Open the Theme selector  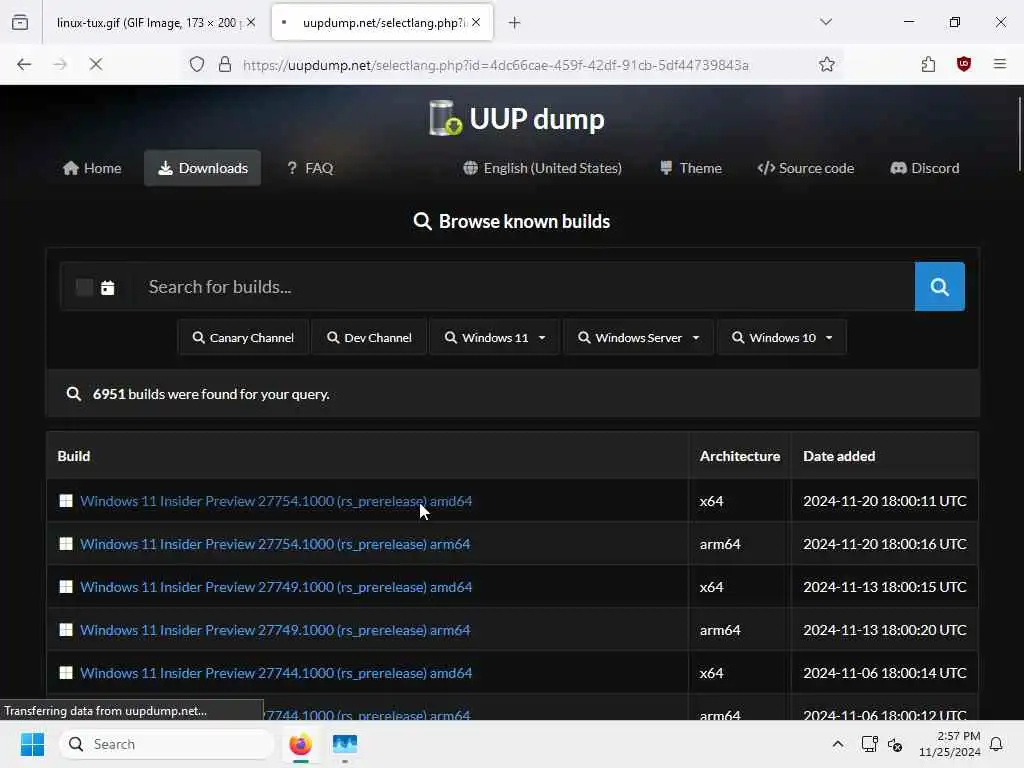[691, 168]
